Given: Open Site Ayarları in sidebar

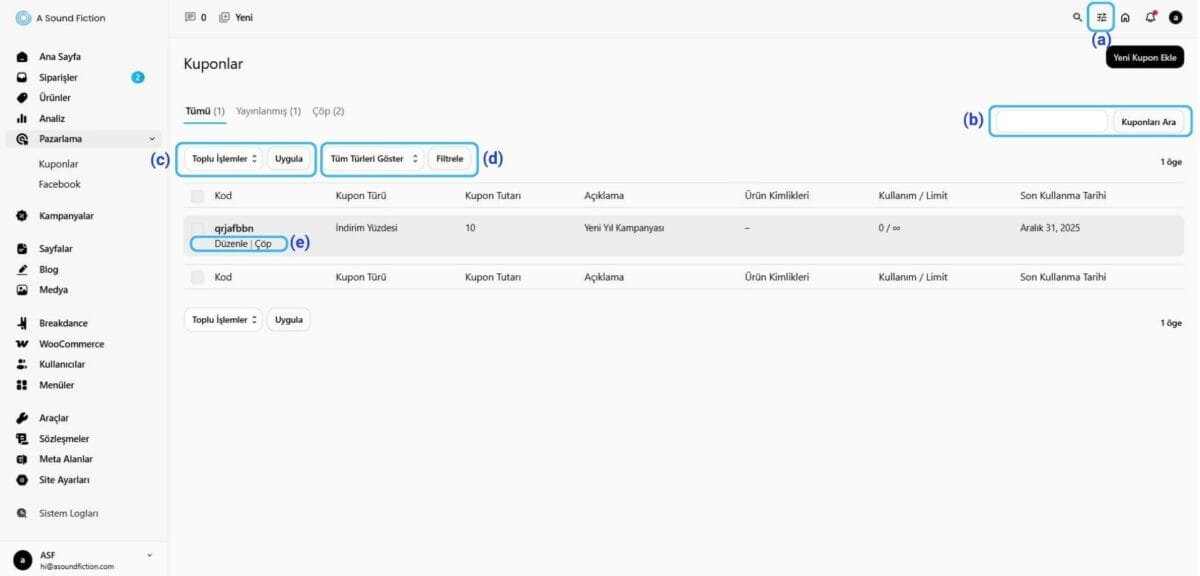Looking at the screenshot, I should tap(64, 480).
